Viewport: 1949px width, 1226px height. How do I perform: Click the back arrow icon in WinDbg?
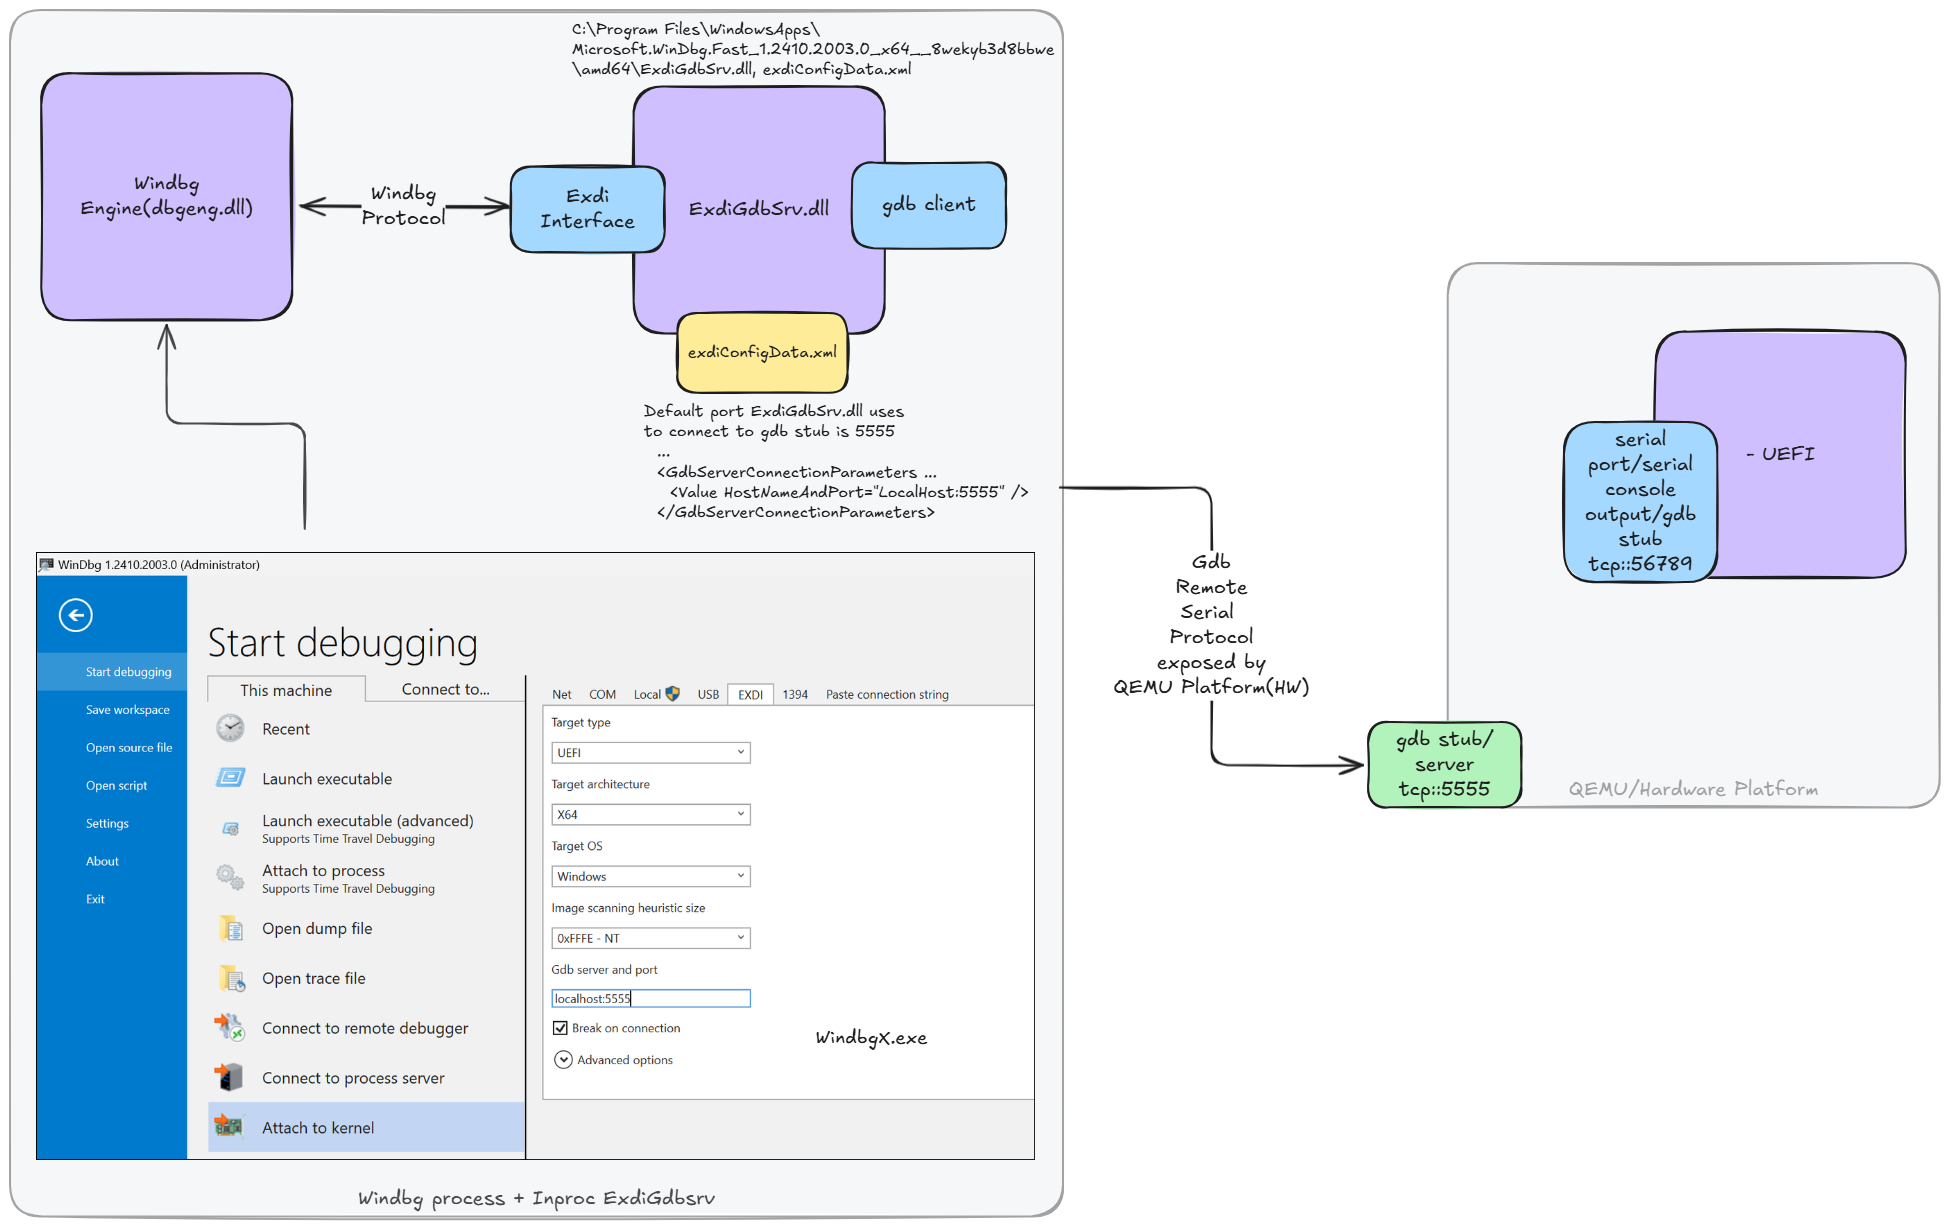coord(76,615)
